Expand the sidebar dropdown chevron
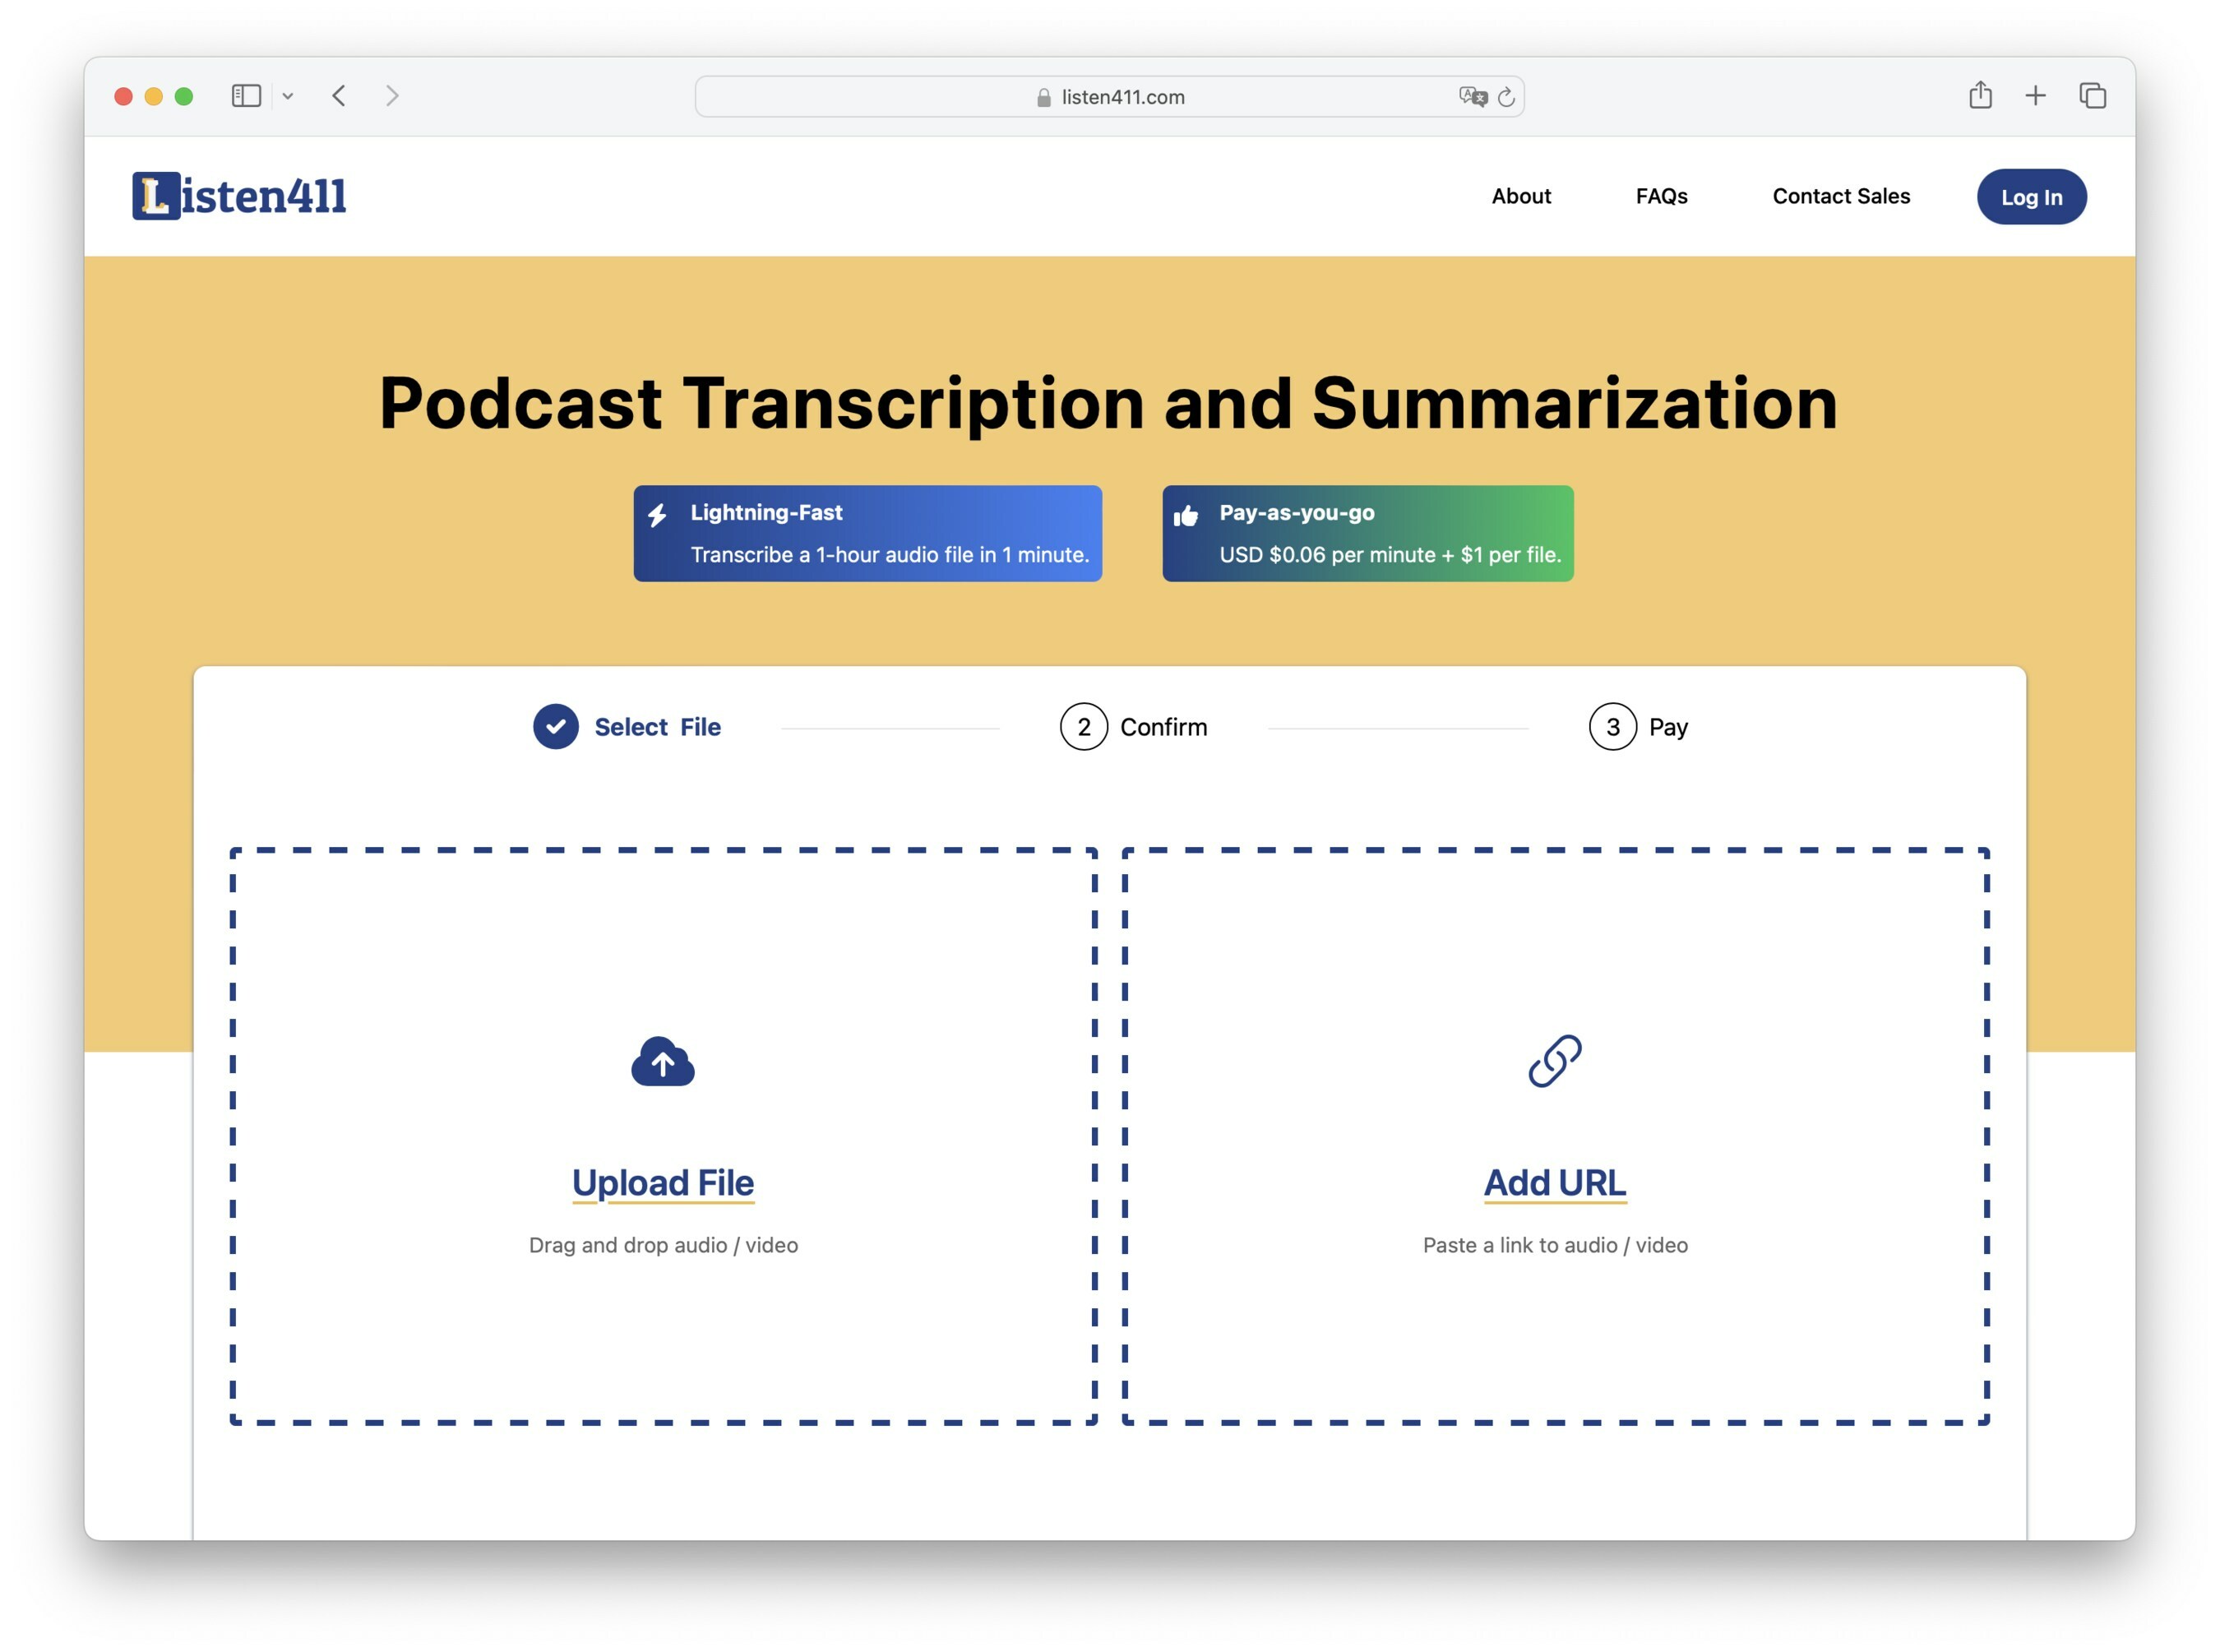The height and width of the screenshot is (1652, 2220). click(288, 97)
